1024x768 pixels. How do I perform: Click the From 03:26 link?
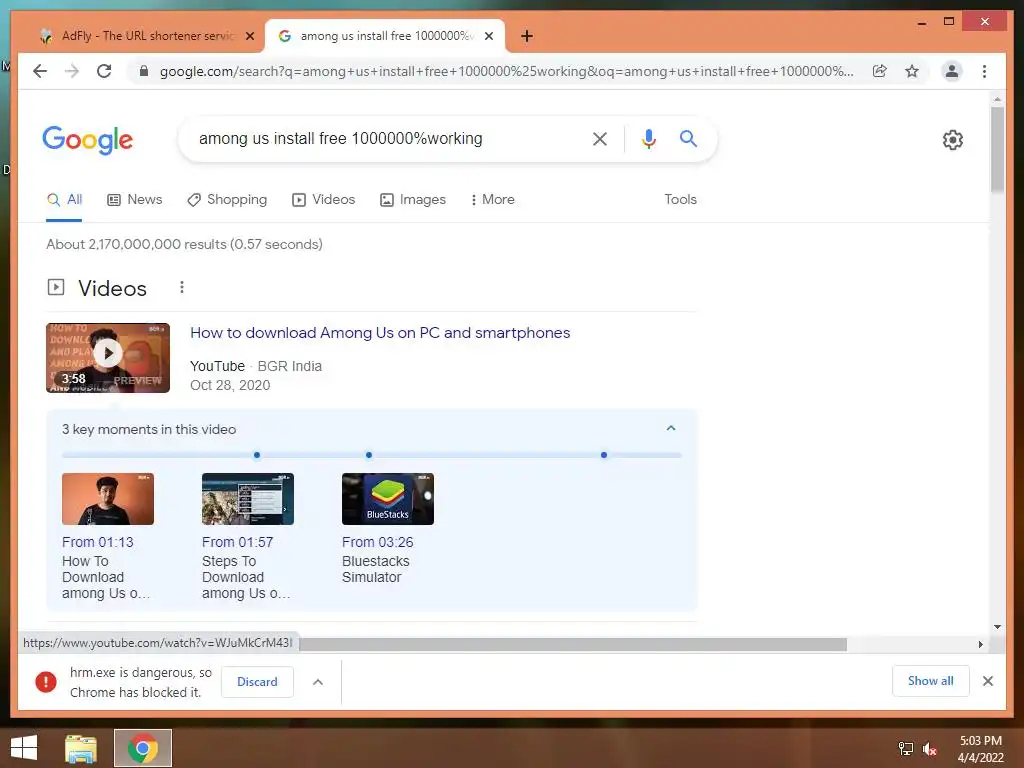377,542
